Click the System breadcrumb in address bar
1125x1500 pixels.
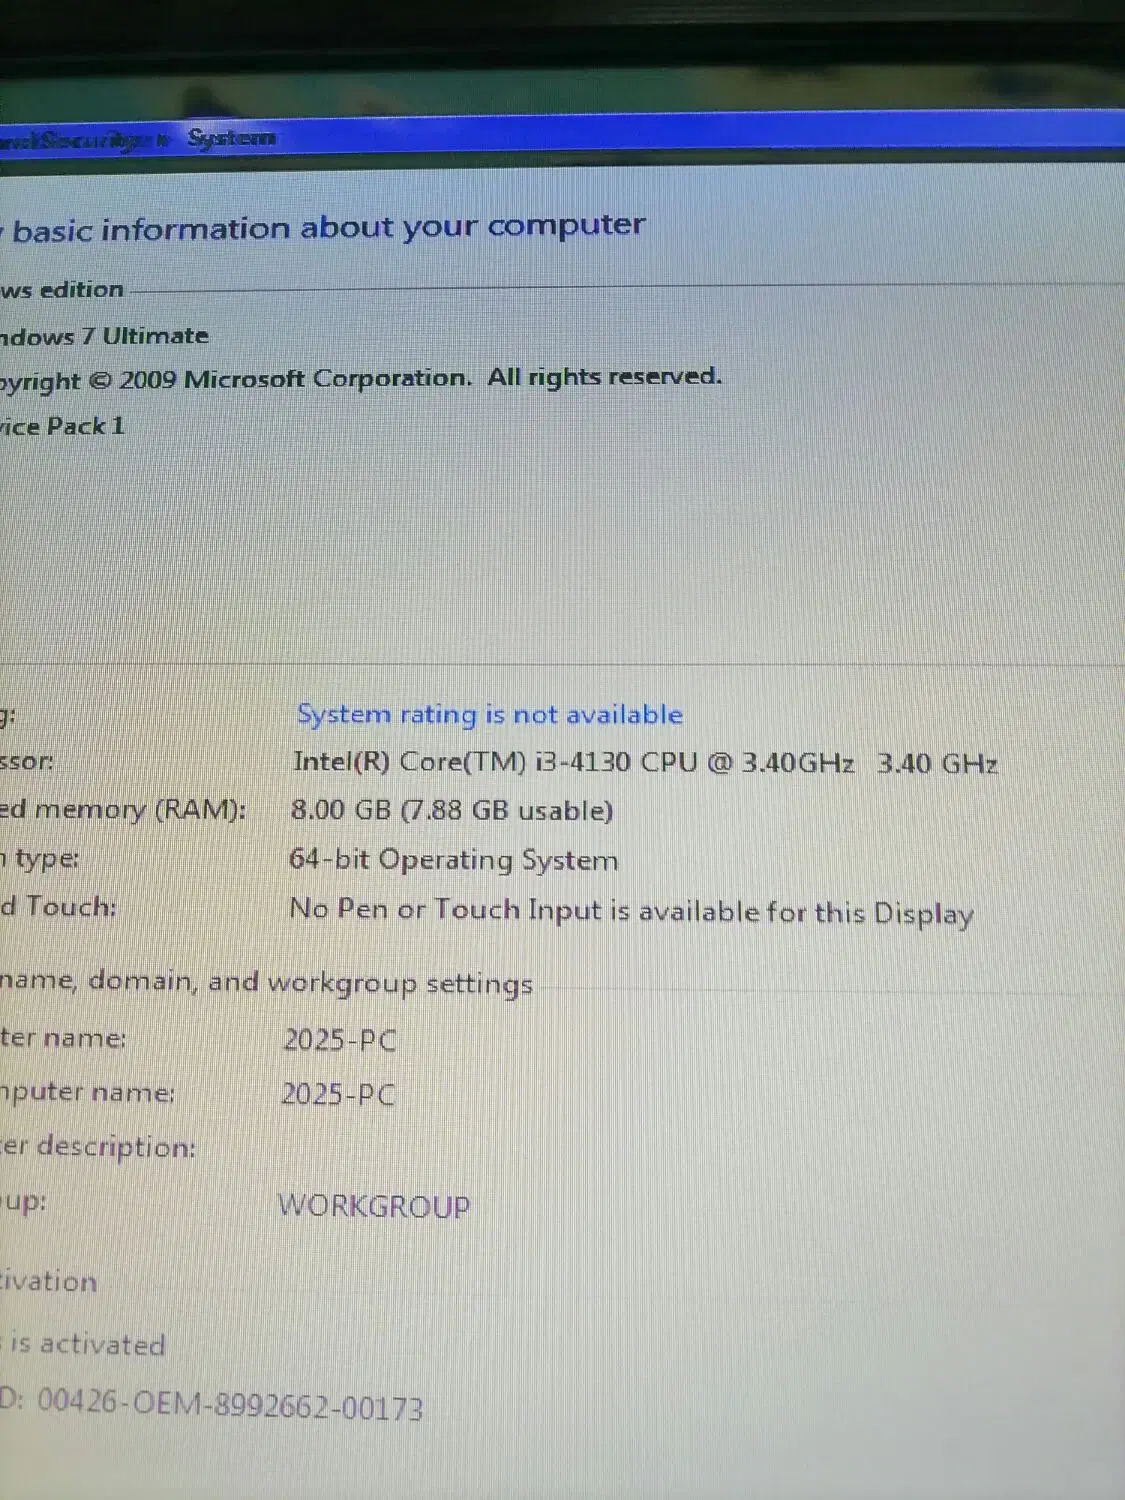pyautogui.click(x=231, y=138)
